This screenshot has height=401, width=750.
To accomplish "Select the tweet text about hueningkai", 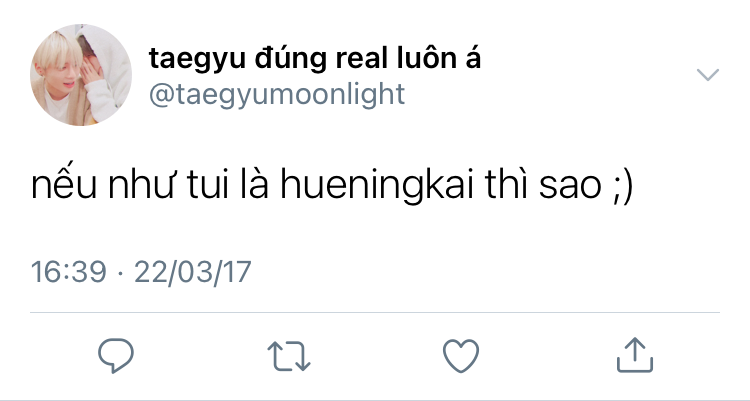I will pos(332,185).
